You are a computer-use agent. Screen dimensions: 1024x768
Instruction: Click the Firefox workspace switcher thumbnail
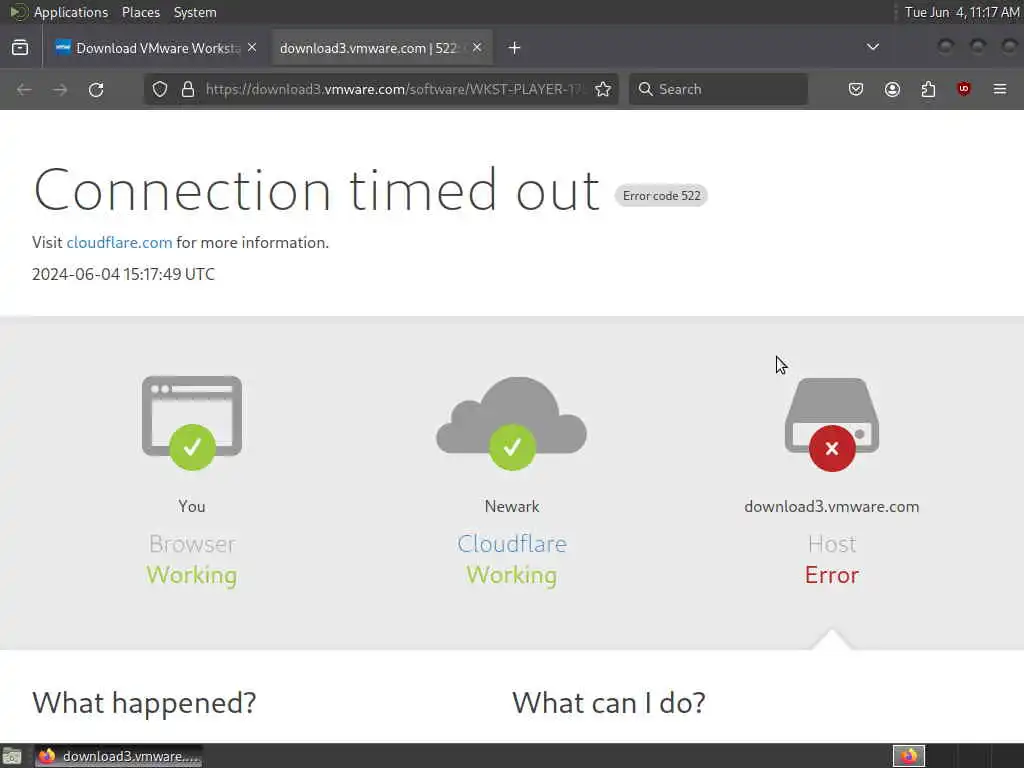coord(909,756)
